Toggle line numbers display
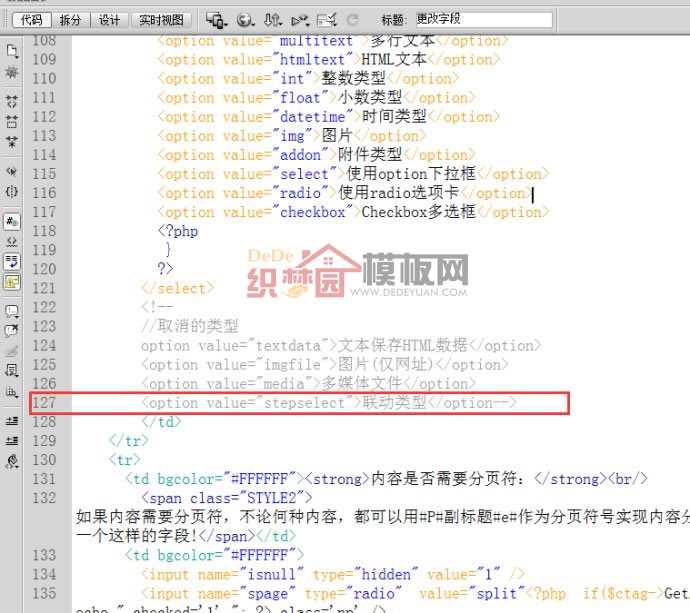This screenshot has height=613, width=690. (x=12, y=221)
